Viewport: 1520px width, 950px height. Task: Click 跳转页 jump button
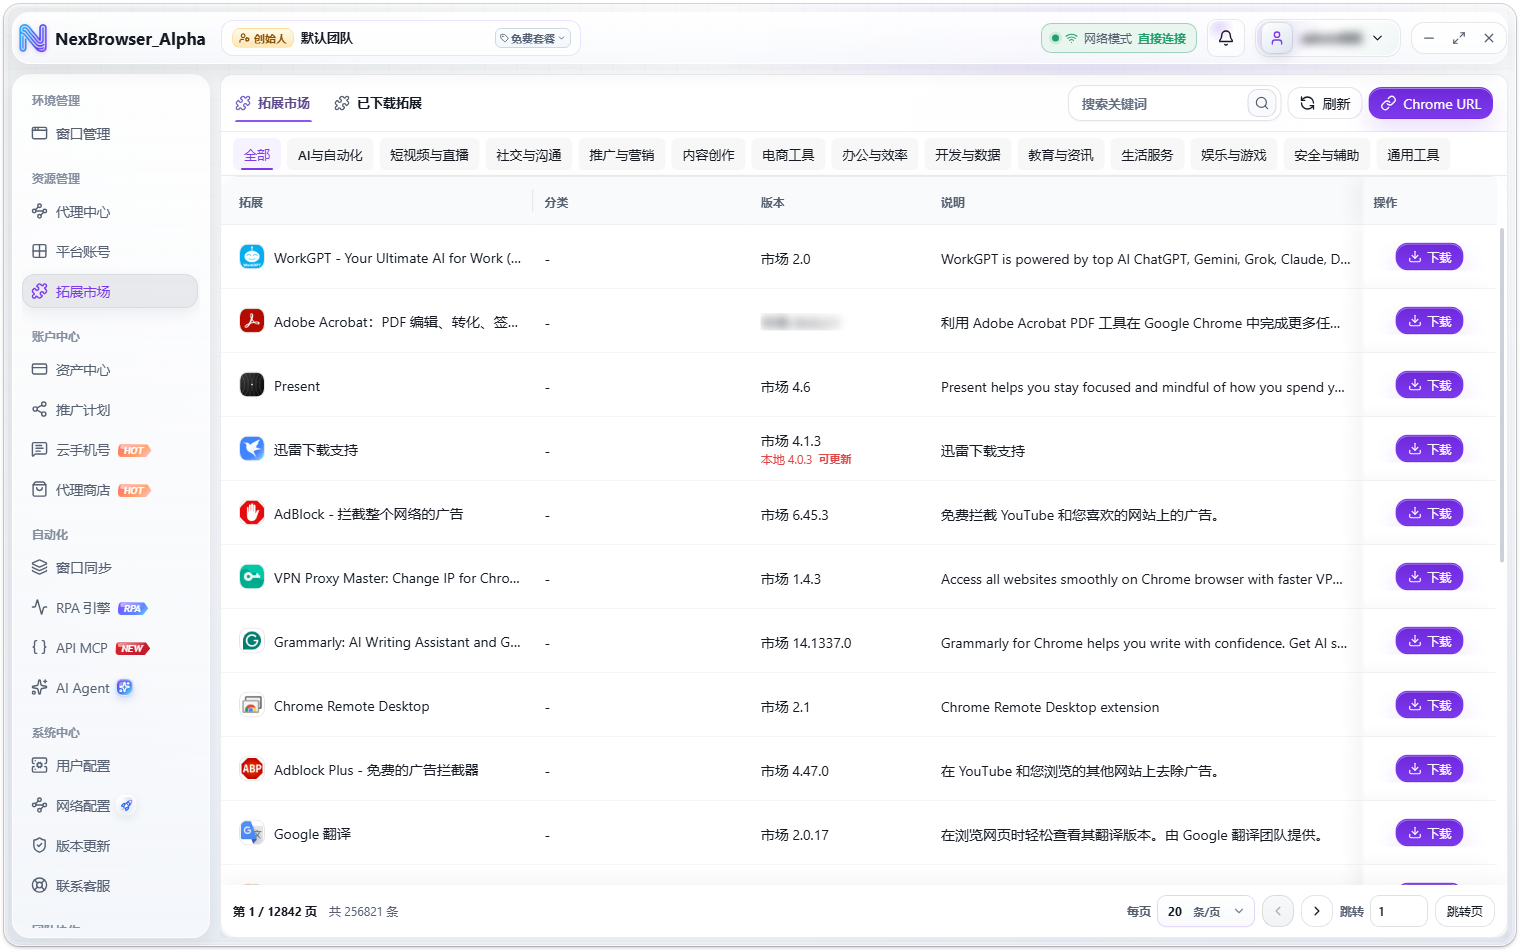coord(1465,911)
